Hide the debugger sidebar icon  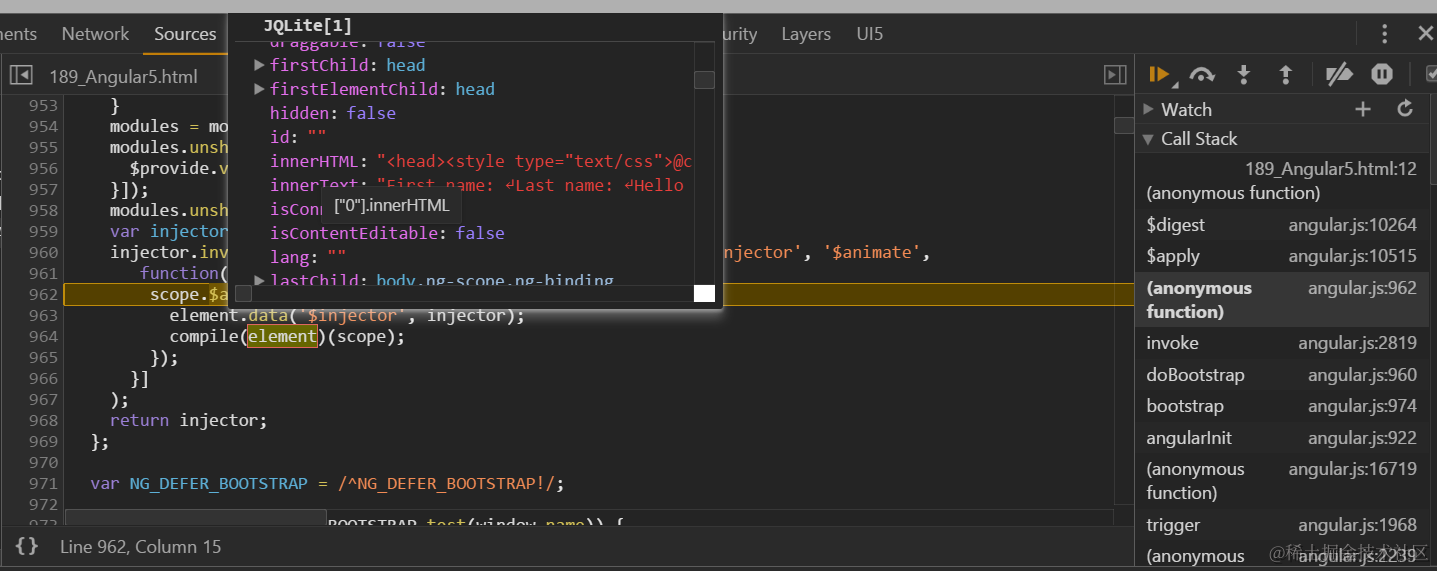pos(1115,76)
